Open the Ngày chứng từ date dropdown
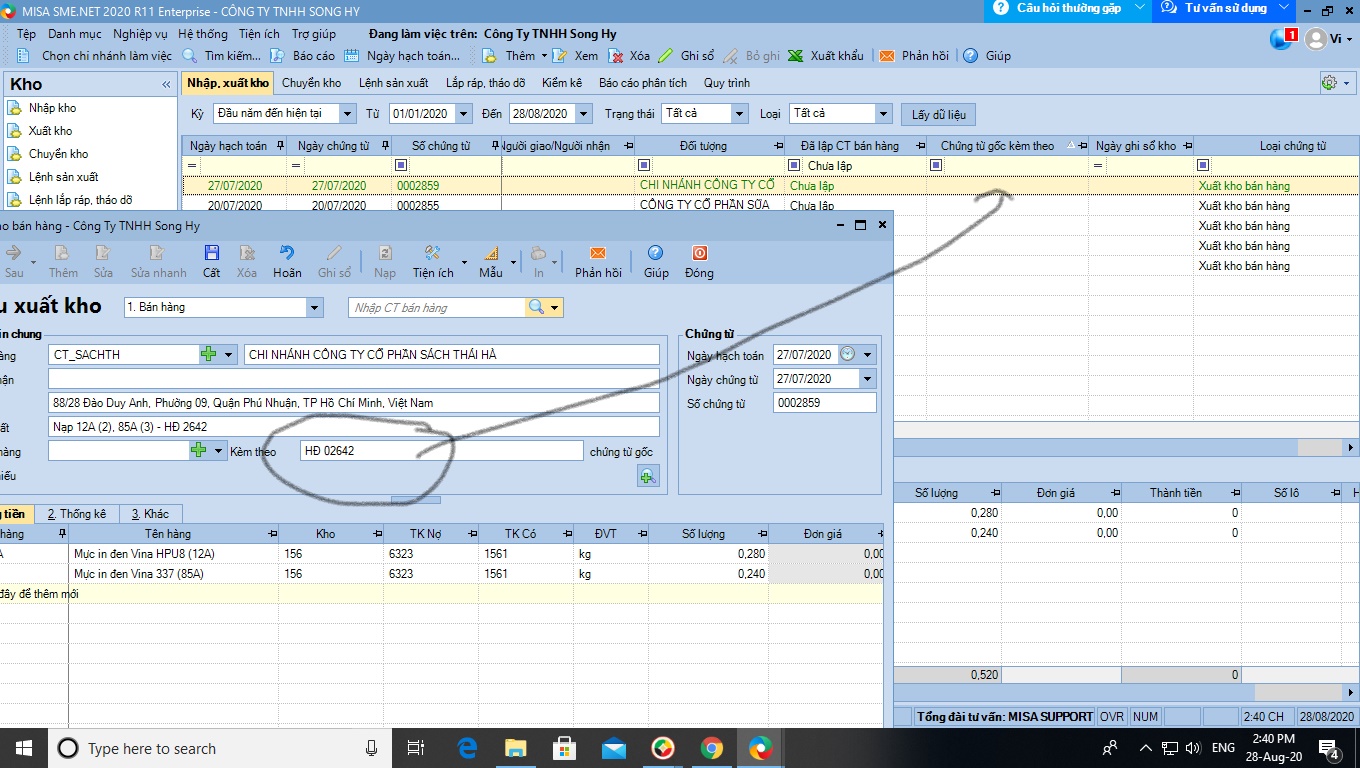This screenshot has width=1360, height=768. click(x=867, y=379)
